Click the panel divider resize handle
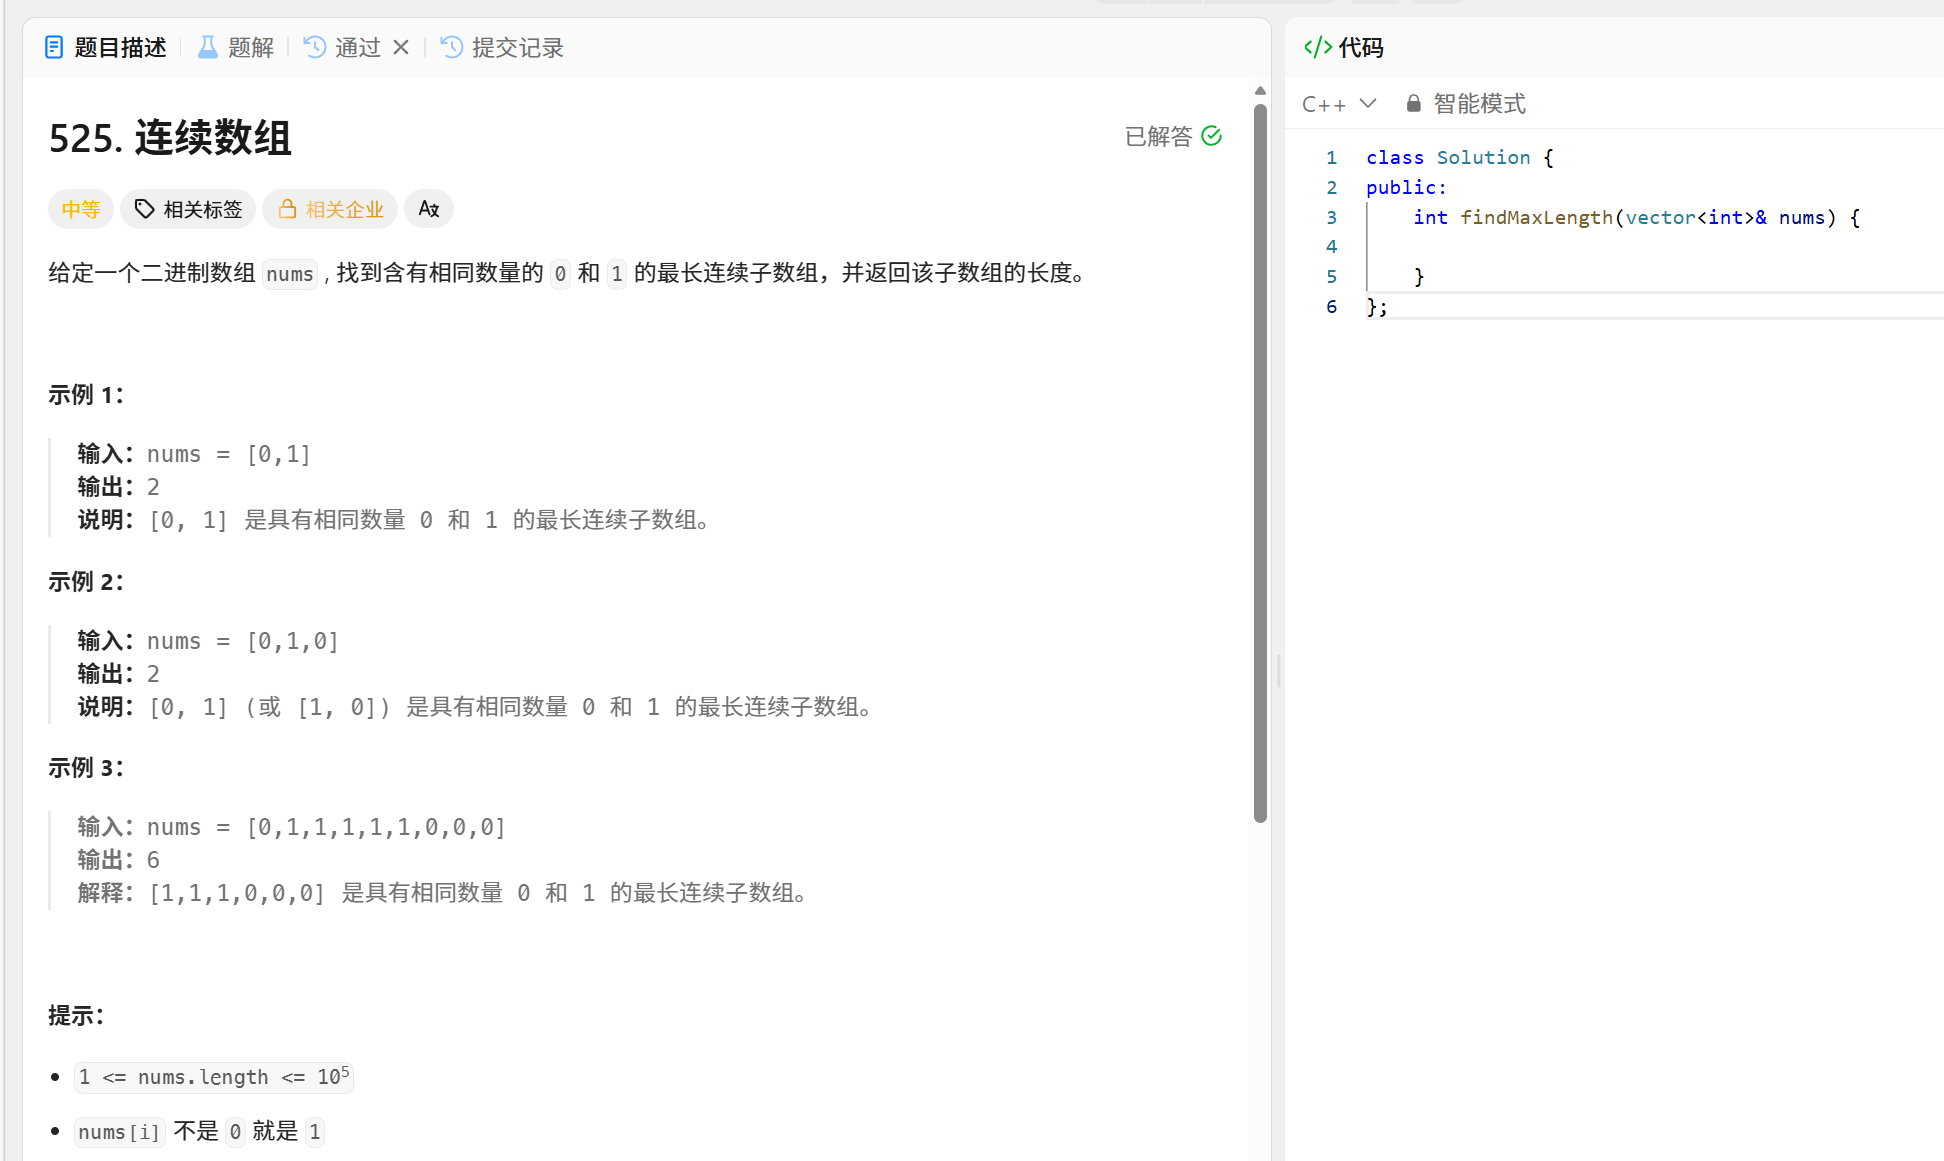 [x=1278, y=670]
